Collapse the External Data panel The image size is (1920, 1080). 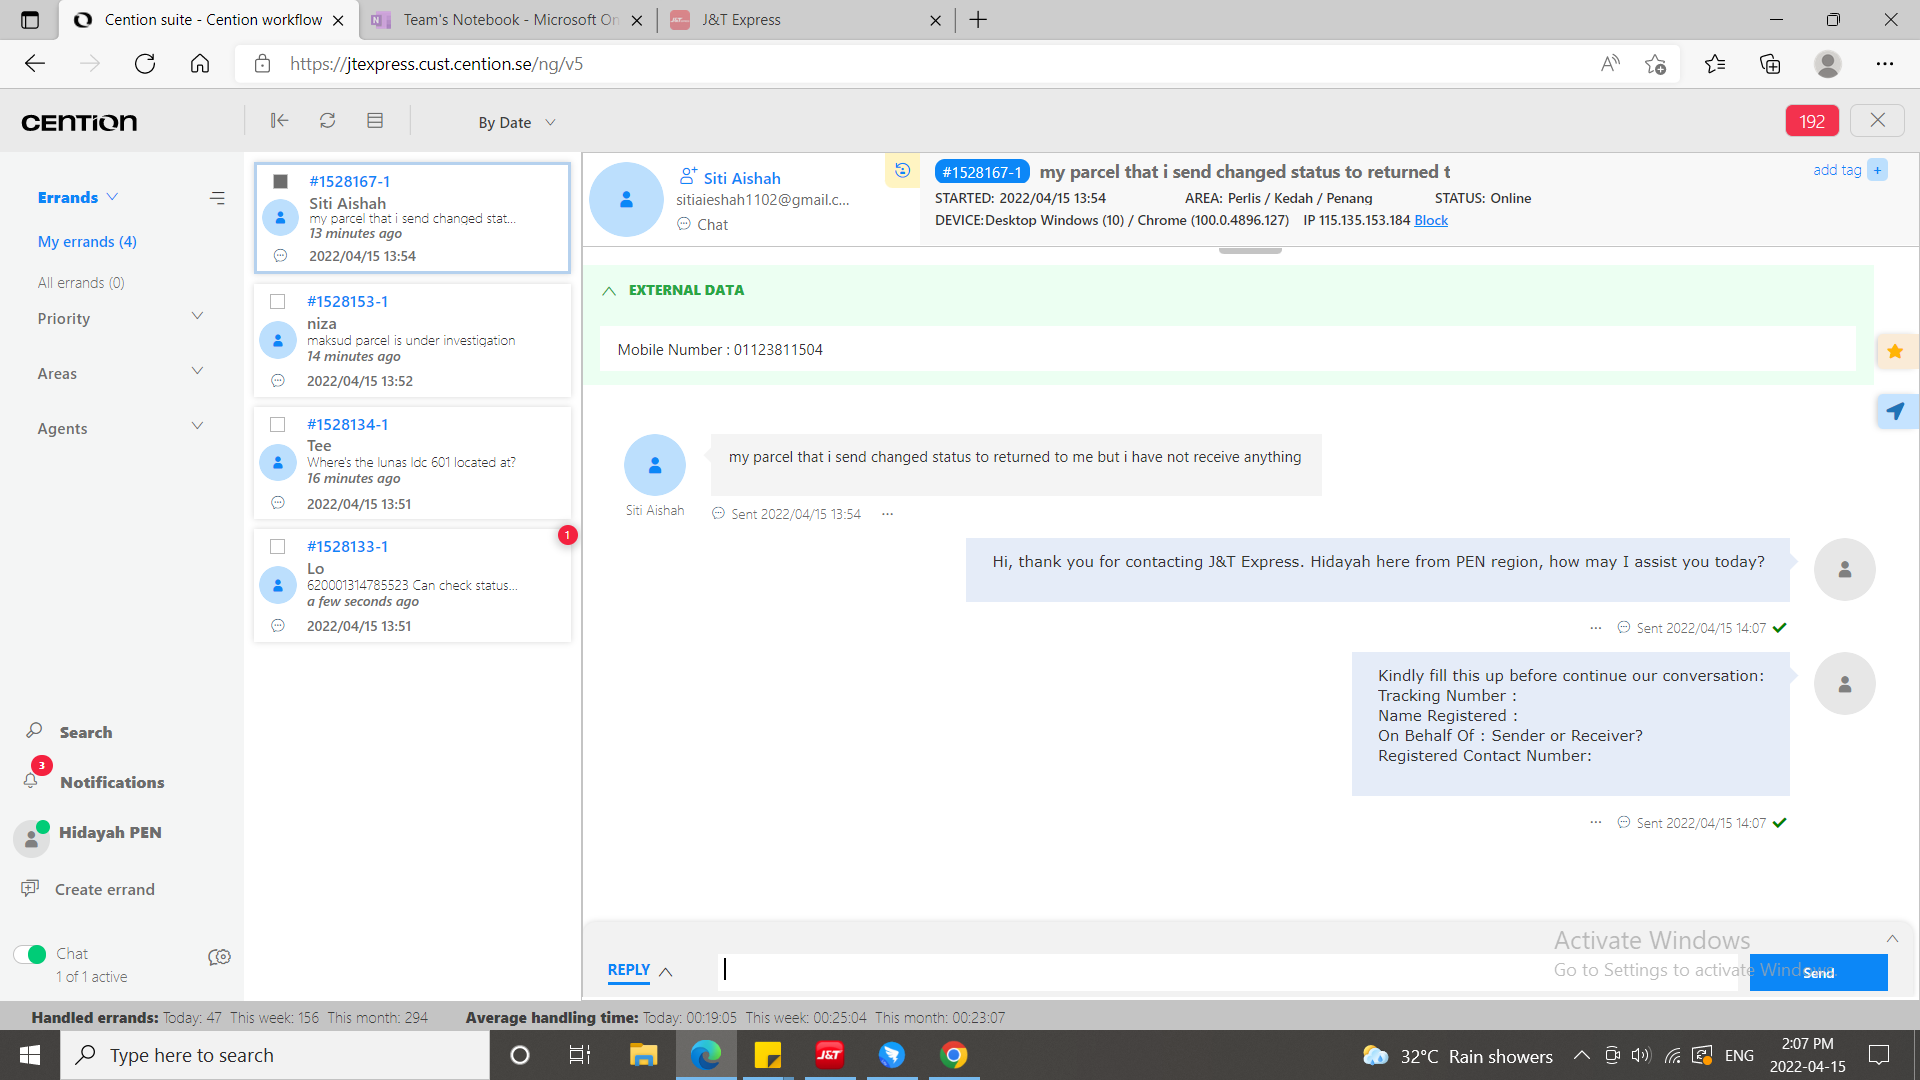[x=609, y=290]
